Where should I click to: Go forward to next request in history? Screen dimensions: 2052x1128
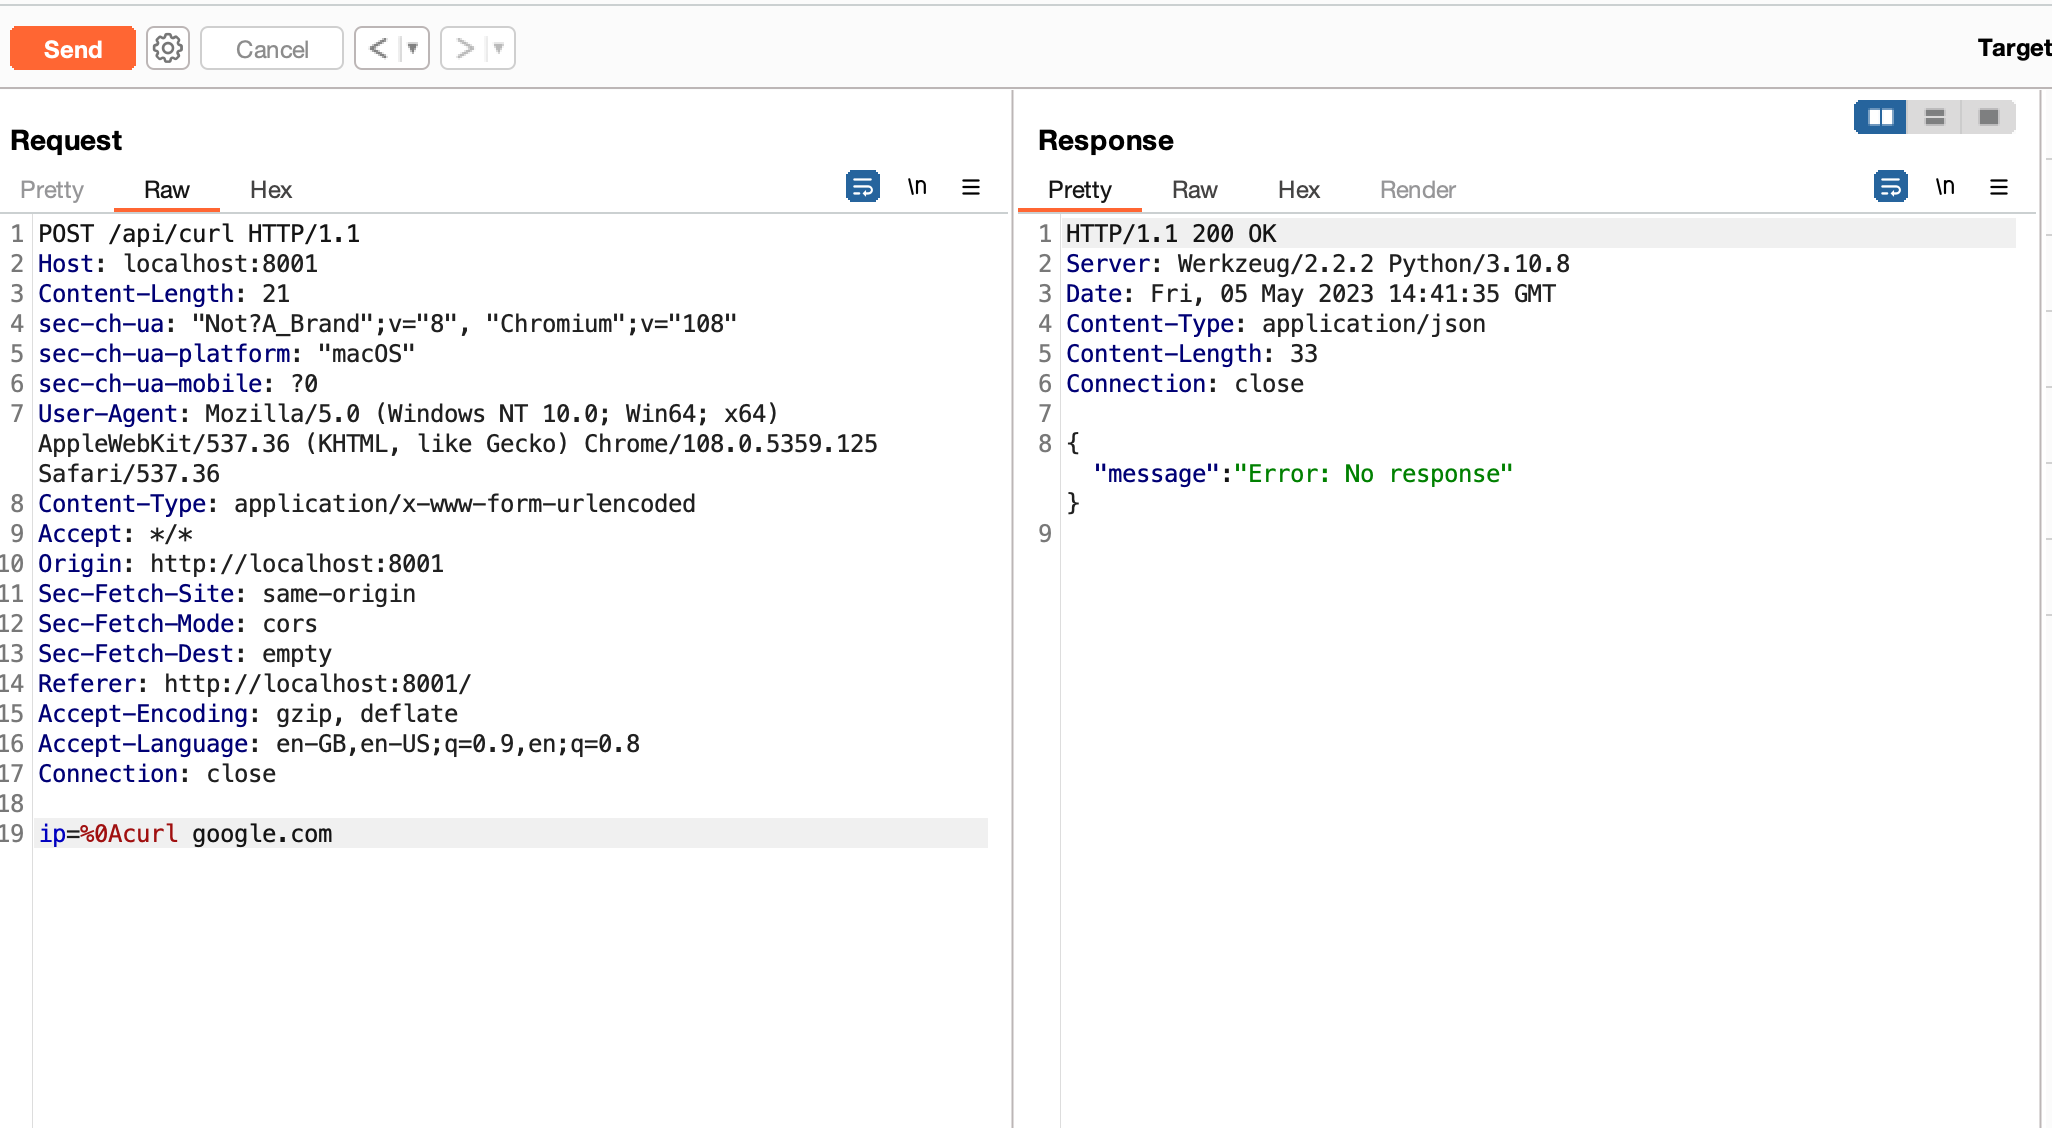coord(464,48)
